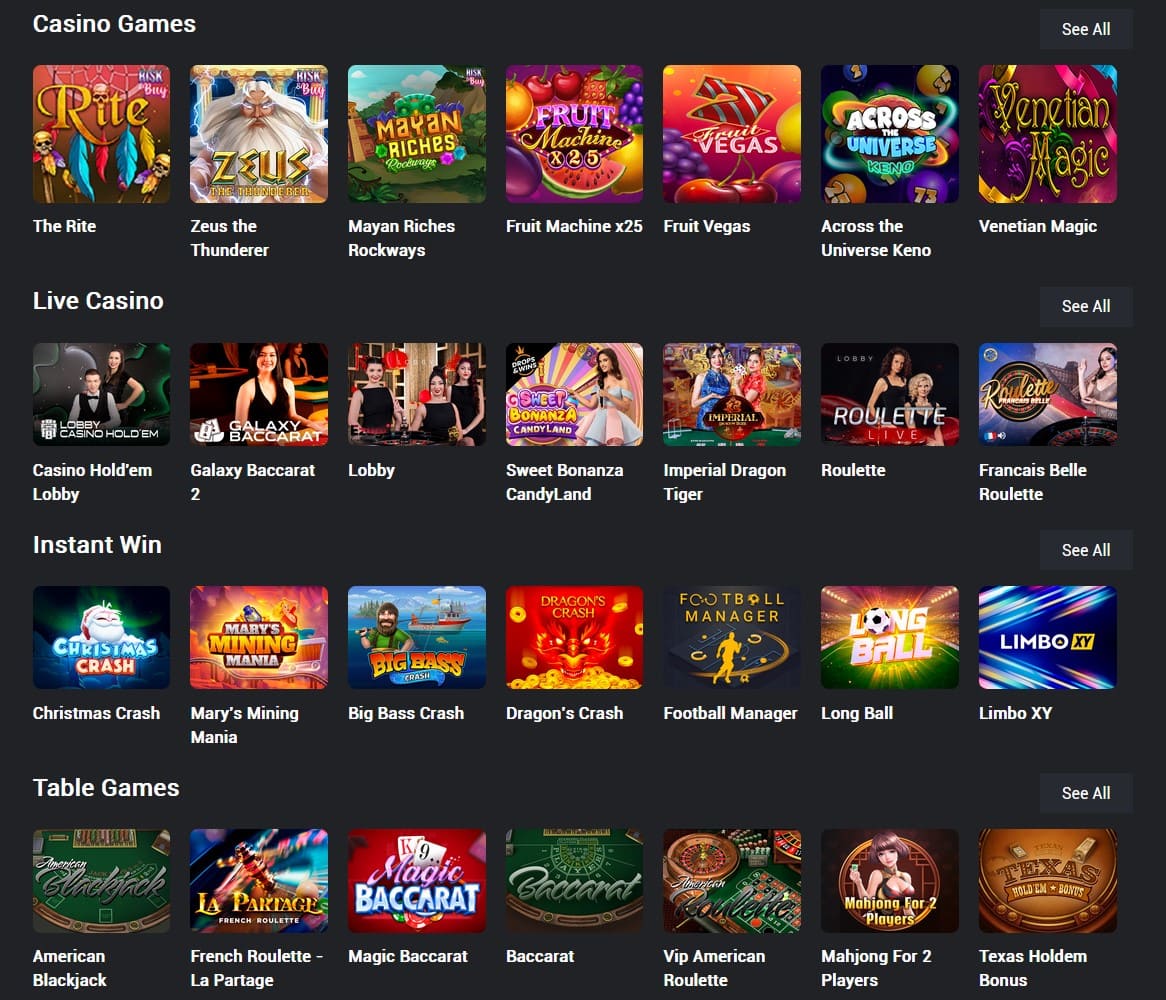Open Dragon's Crash game tile
The width and height of the screenshot is (1166, 1000).
(x=574, y=637)
